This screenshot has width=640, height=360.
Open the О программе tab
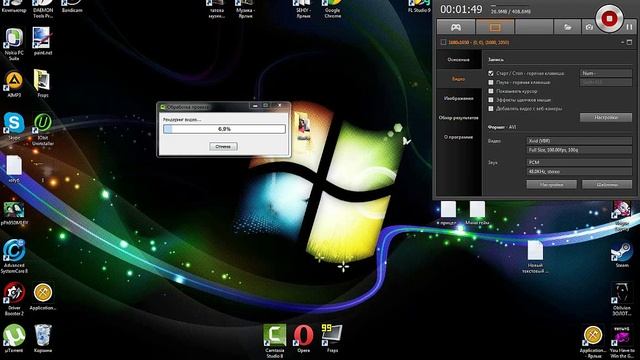458,137
